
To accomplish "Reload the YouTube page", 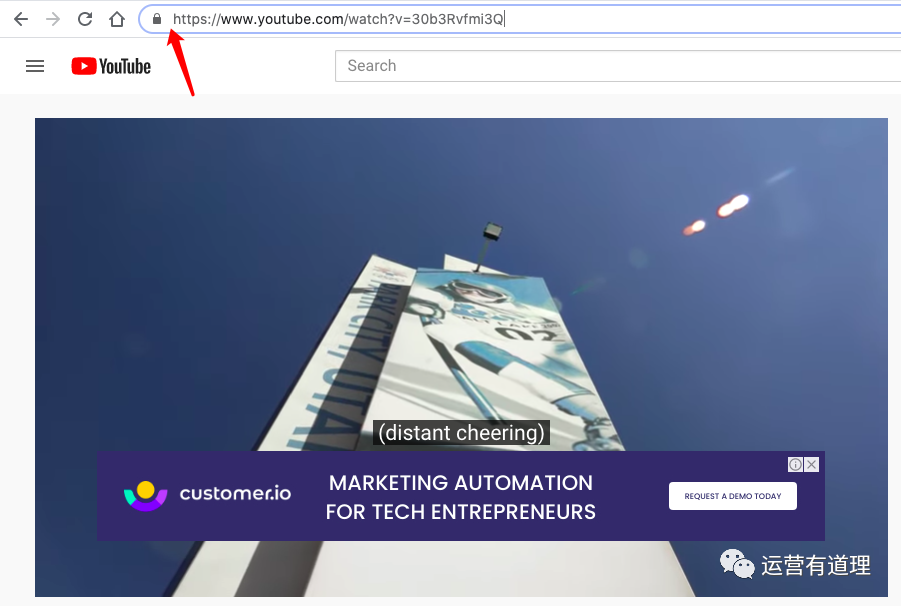I will [x=85, y=19].
